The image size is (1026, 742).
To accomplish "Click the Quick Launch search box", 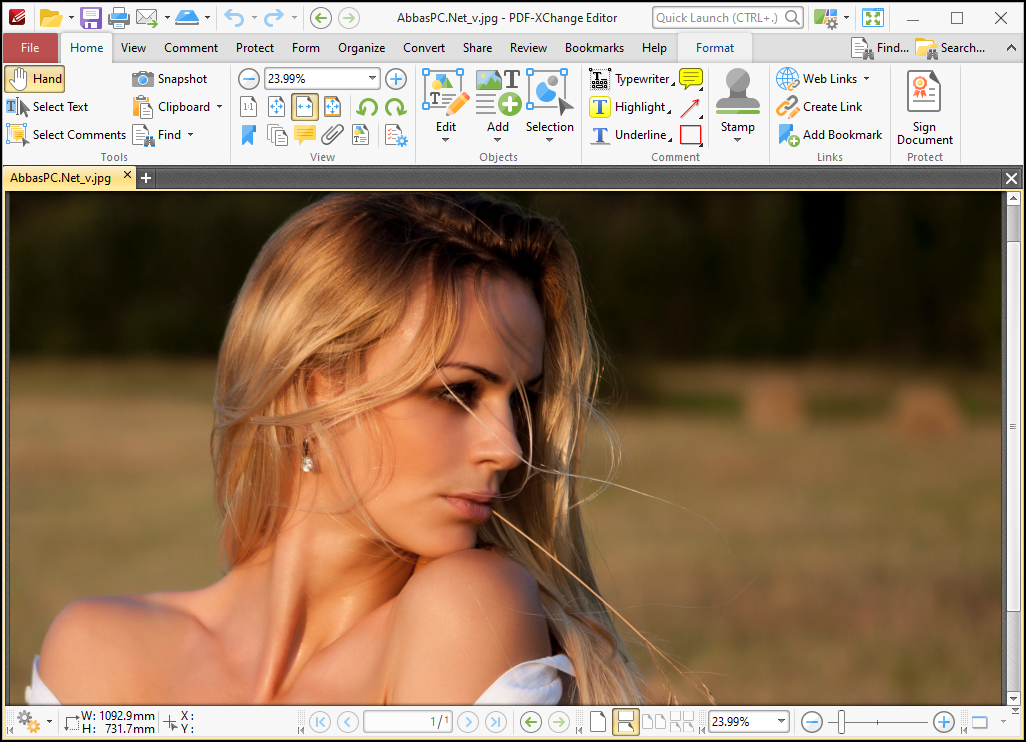I will (x=728, y=18).
